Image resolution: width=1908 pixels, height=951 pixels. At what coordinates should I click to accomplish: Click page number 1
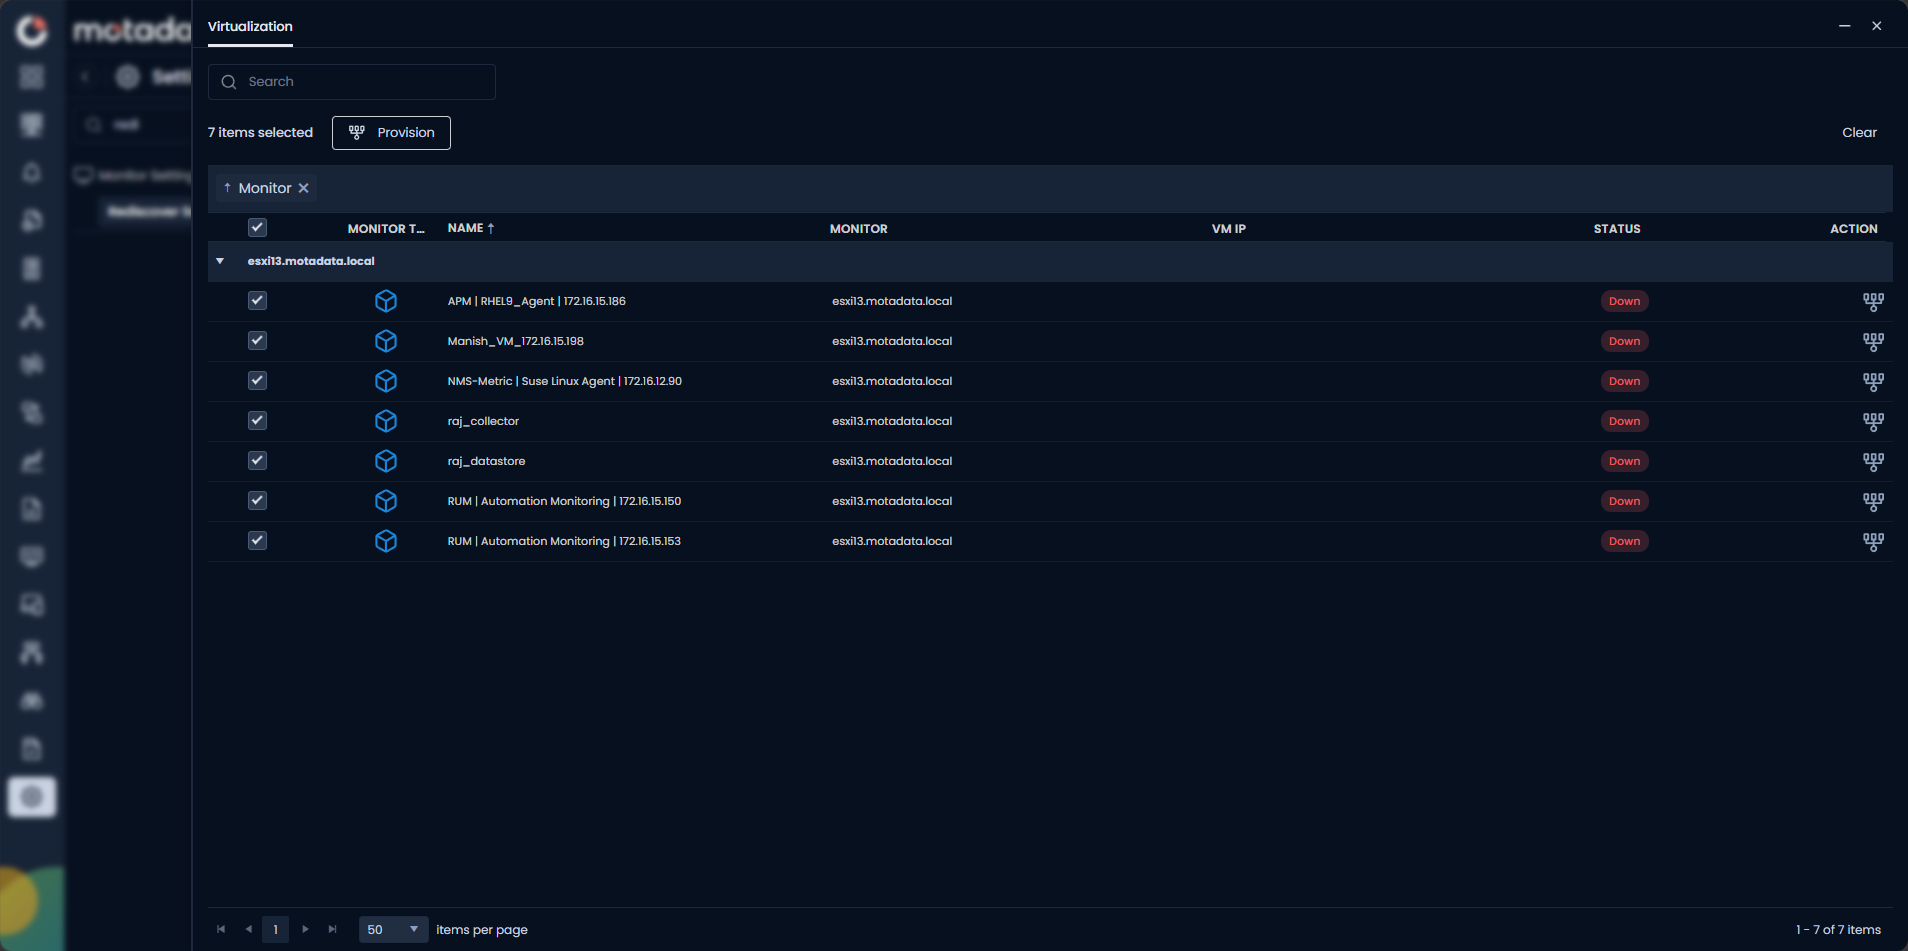coord(276,930)
